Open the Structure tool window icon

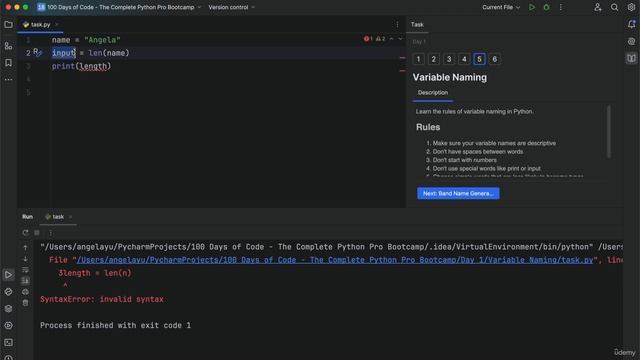tap(8, 46)
